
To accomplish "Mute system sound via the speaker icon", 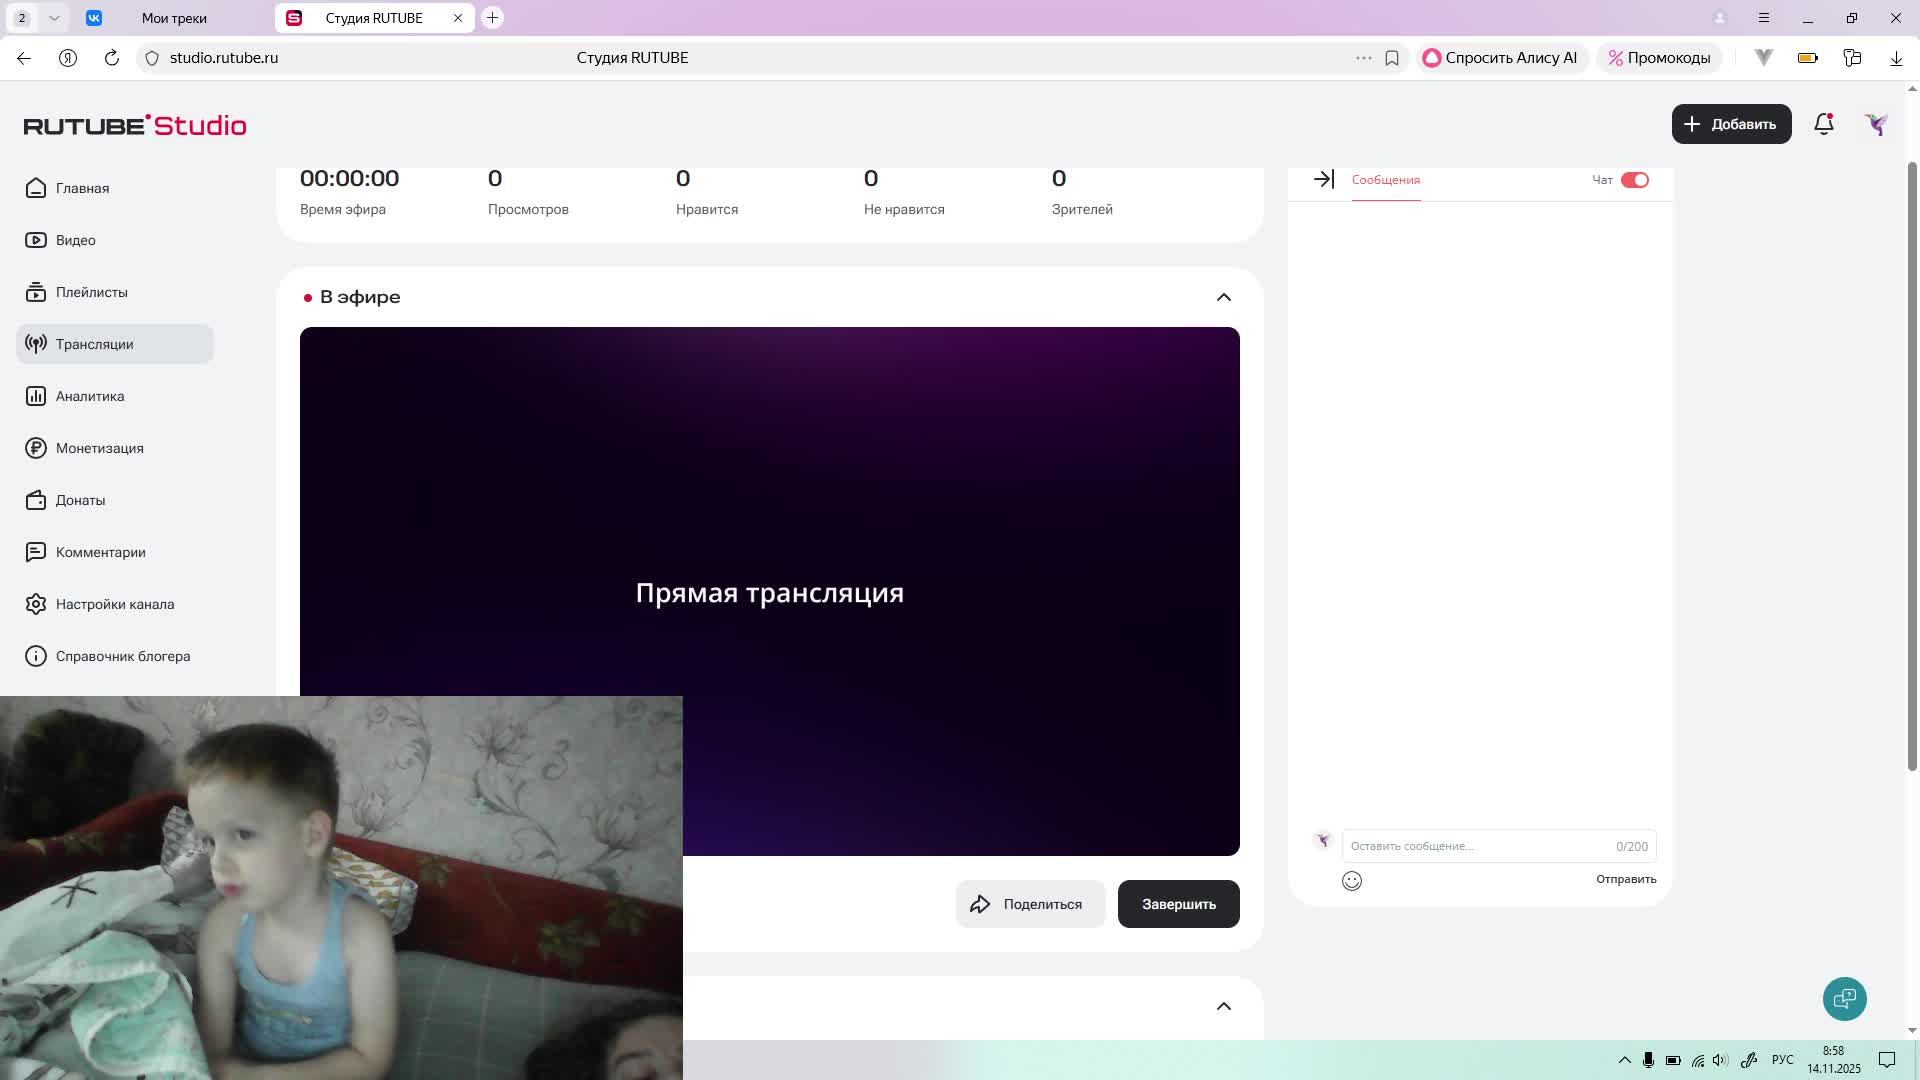I will [1719, 1059].
